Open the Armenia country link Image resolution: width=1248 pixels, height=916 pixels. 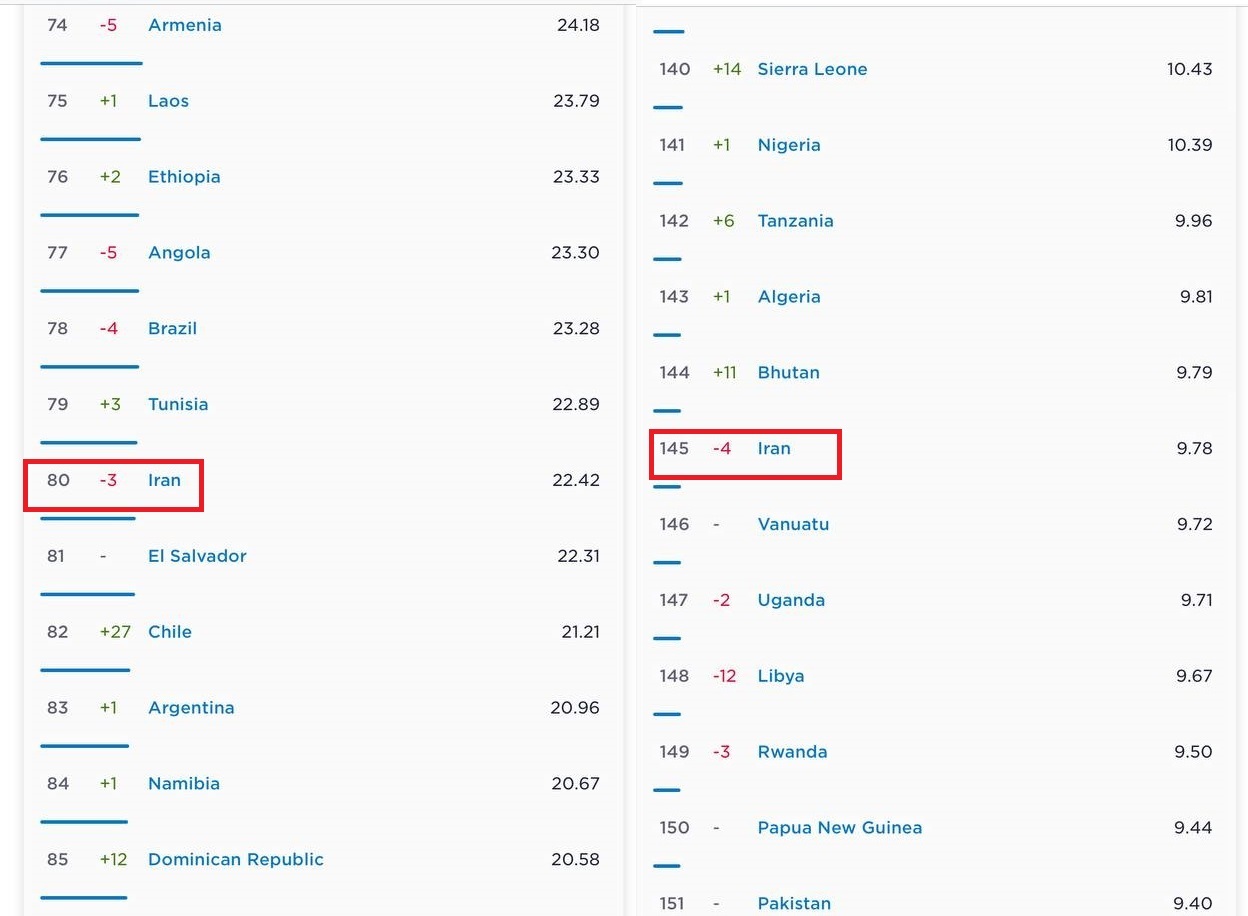[x=185, y=25]
